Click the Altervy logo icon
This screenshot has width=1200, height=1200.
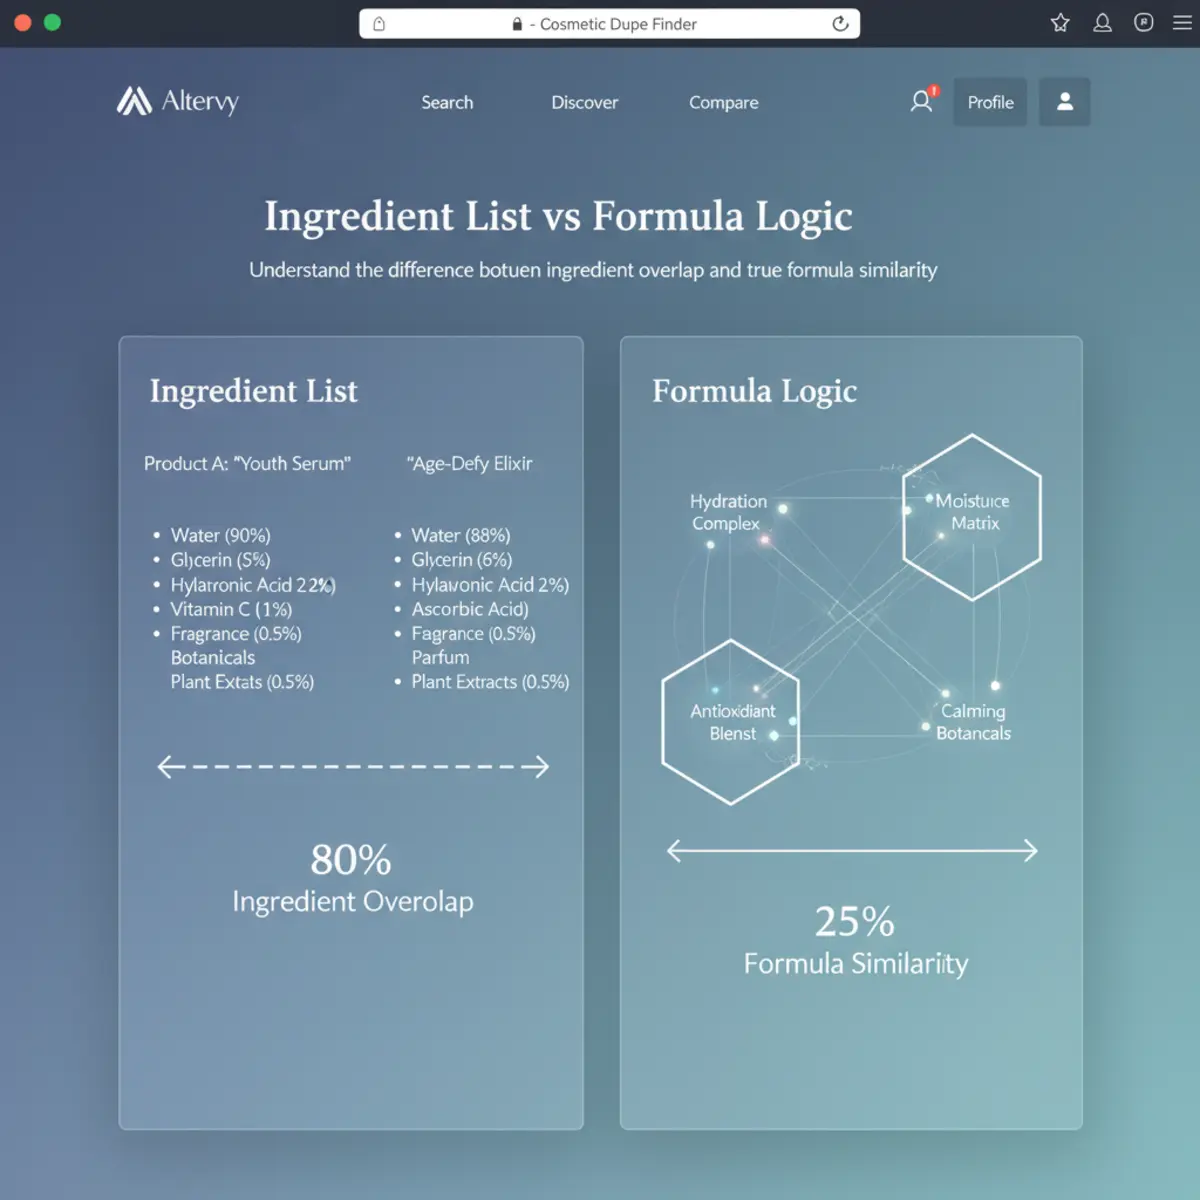(134, 101)
